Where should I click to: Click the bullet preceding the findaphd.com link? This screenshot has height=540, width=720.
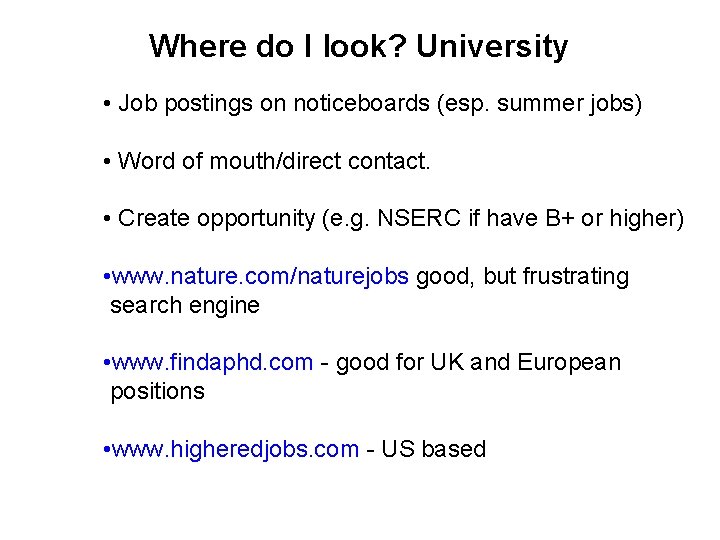coord(106,363)
